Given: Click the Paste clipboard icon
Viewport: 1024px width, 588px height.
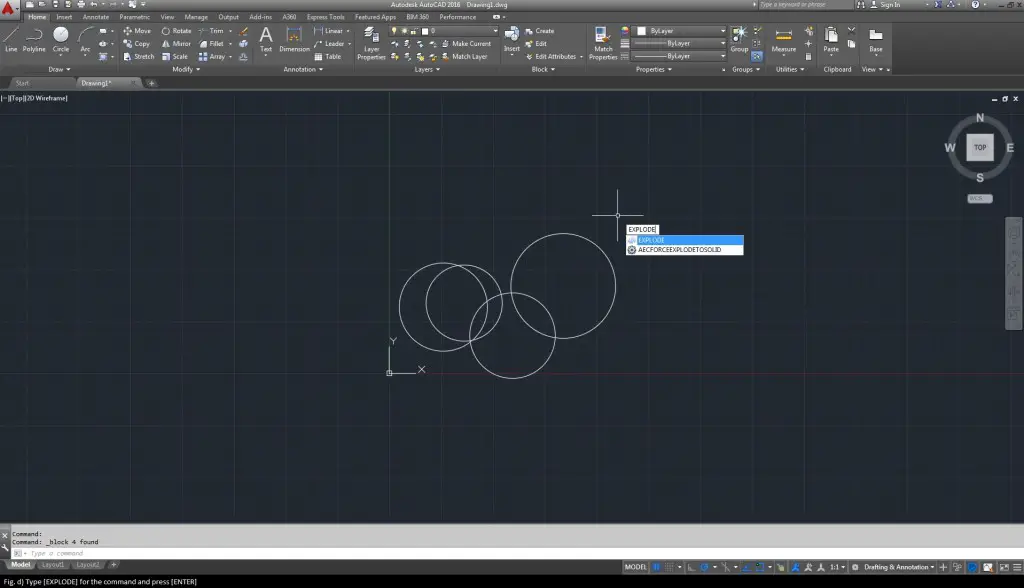Looking at the screenshot, I should coord(831,38).
